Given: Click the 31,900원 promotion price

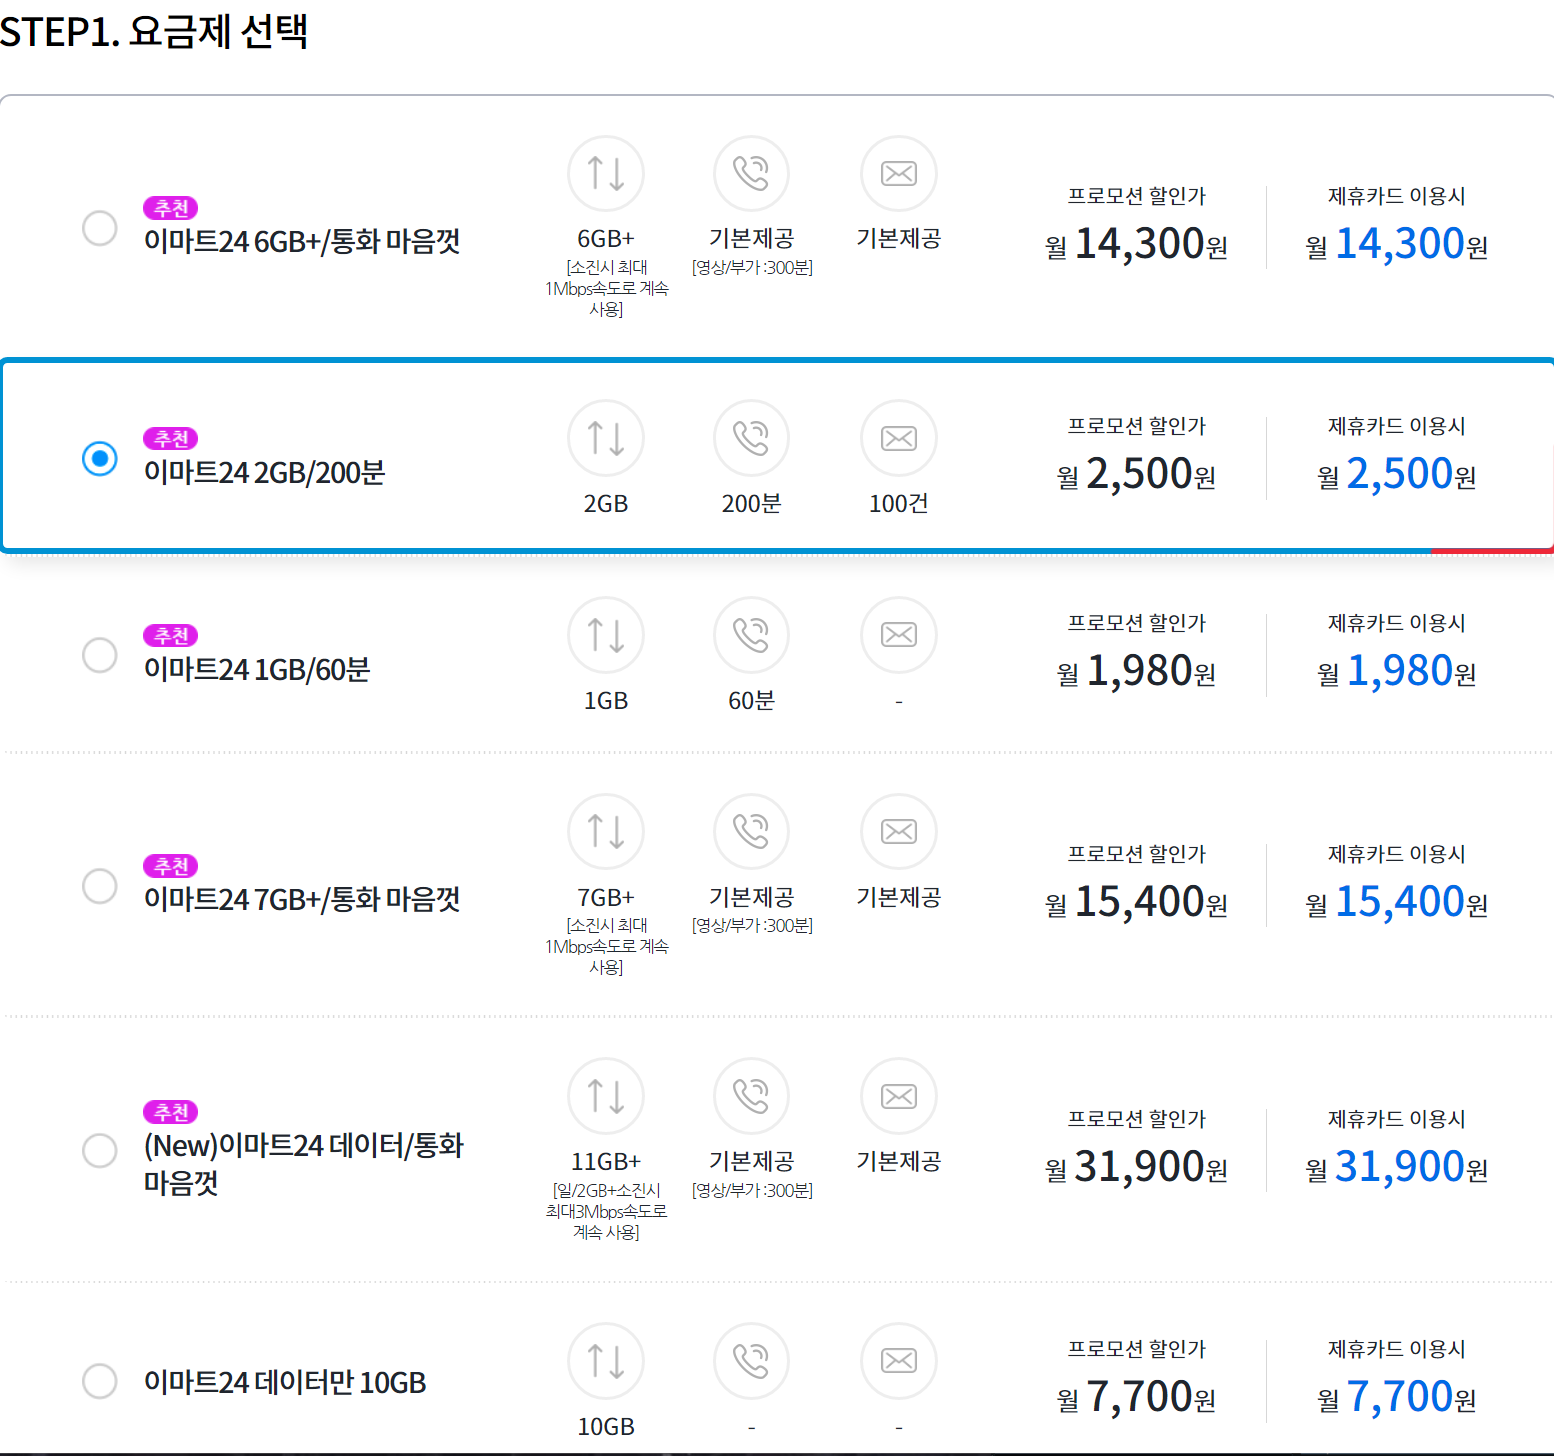Looking at the screenshot, I should (x=1136, y=1167).
